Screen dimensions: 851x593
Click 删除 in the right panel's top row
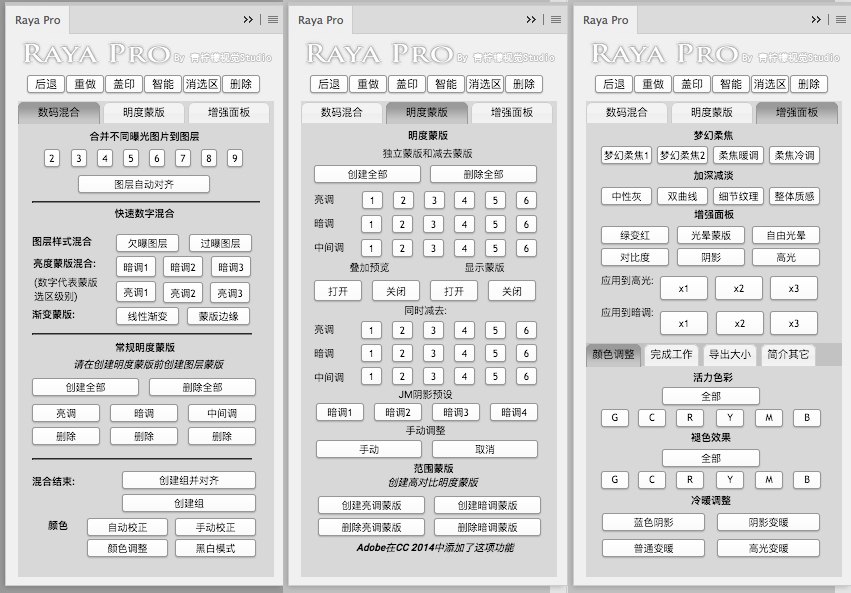pos(809,84)
